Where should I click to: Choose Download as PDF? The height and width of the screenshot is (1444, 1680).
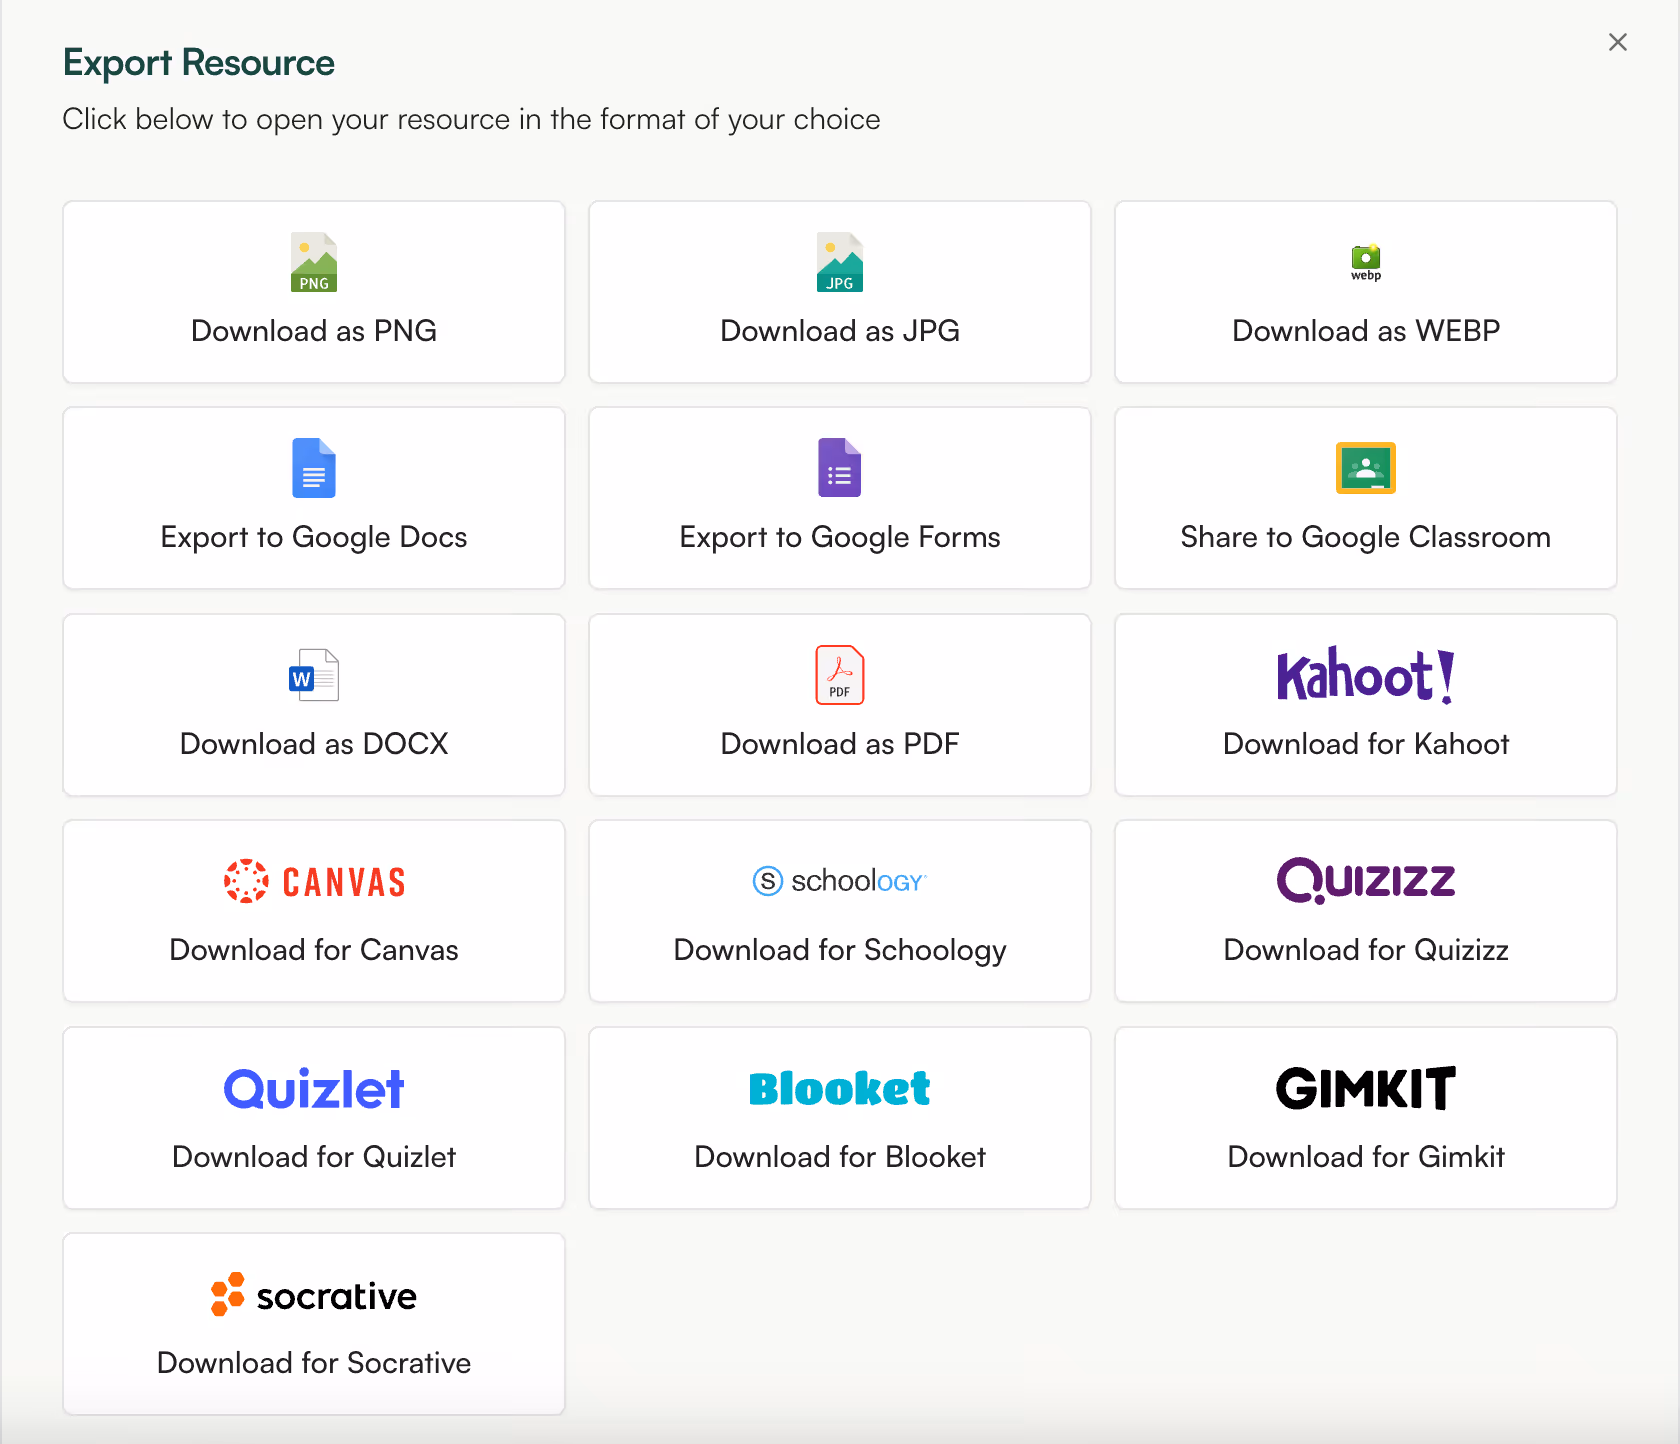(840, 705)
